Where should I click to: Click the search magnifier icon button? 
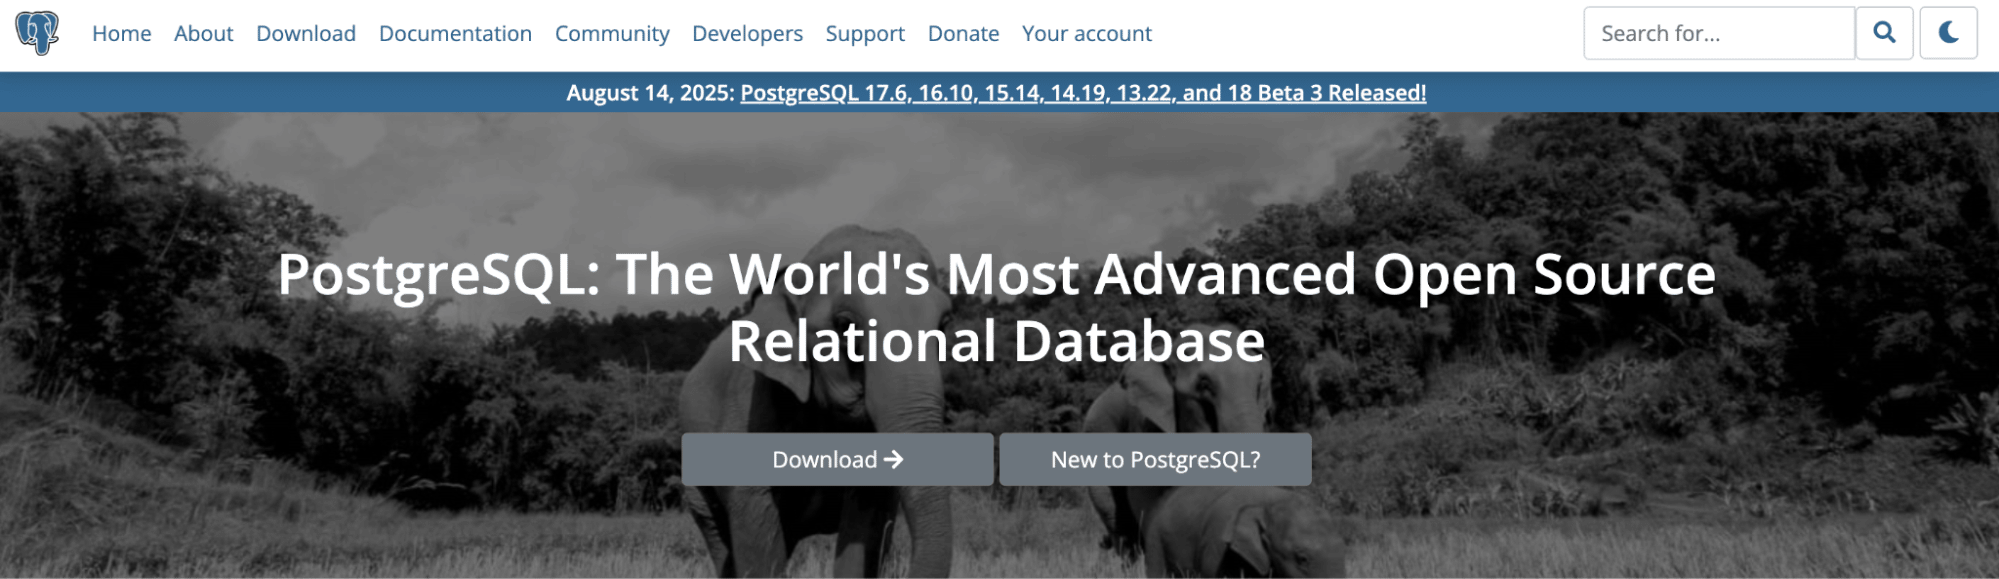(1884, 33)
